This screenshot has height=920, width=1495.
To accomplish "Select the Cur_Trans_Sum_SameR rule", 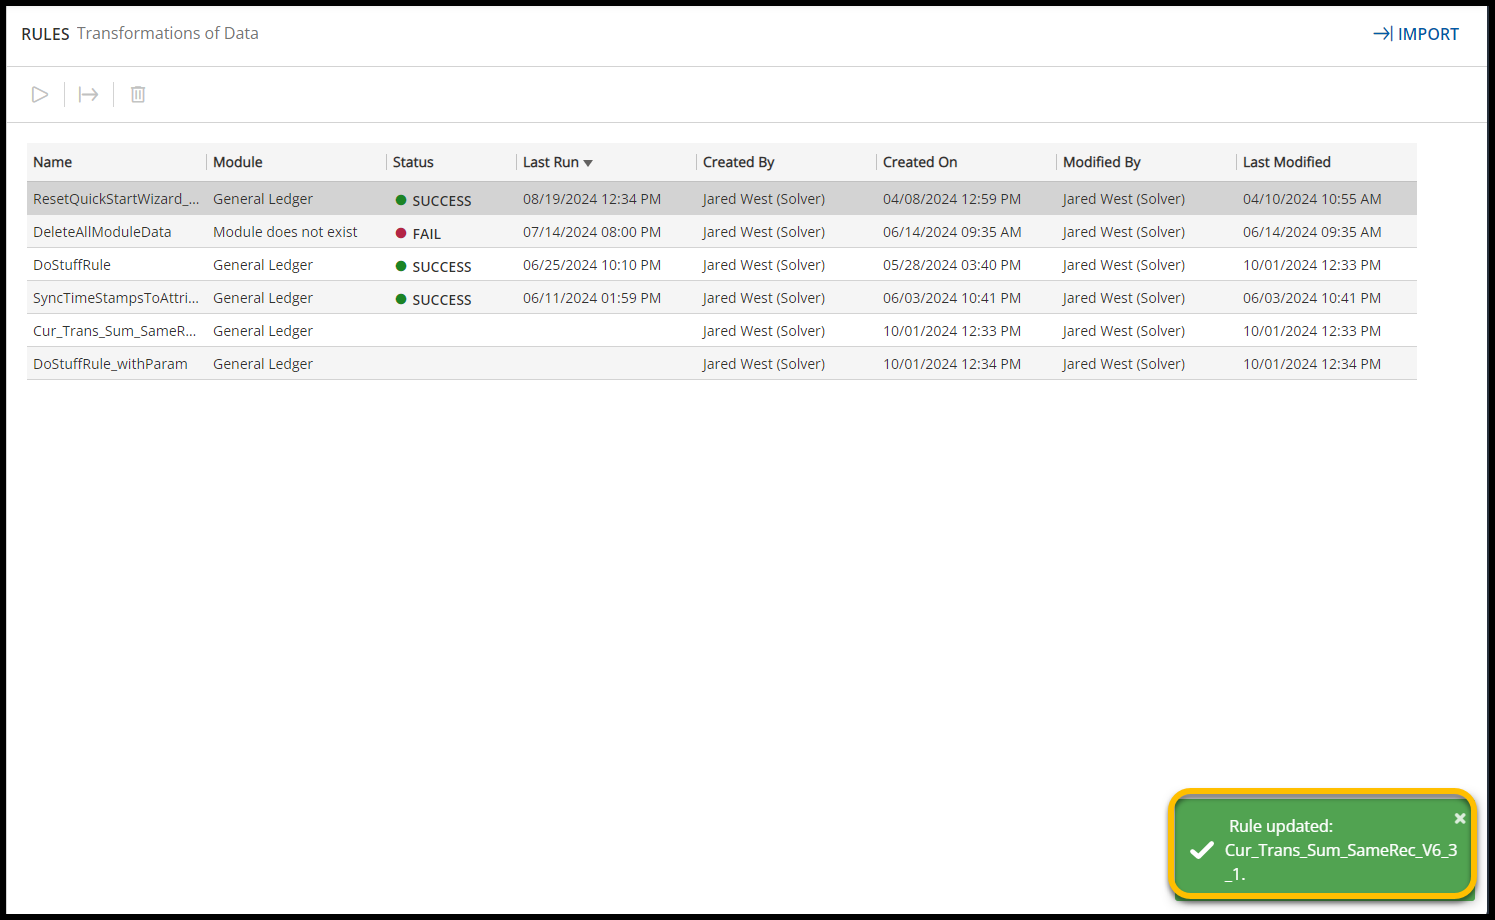I will point(114,331).
